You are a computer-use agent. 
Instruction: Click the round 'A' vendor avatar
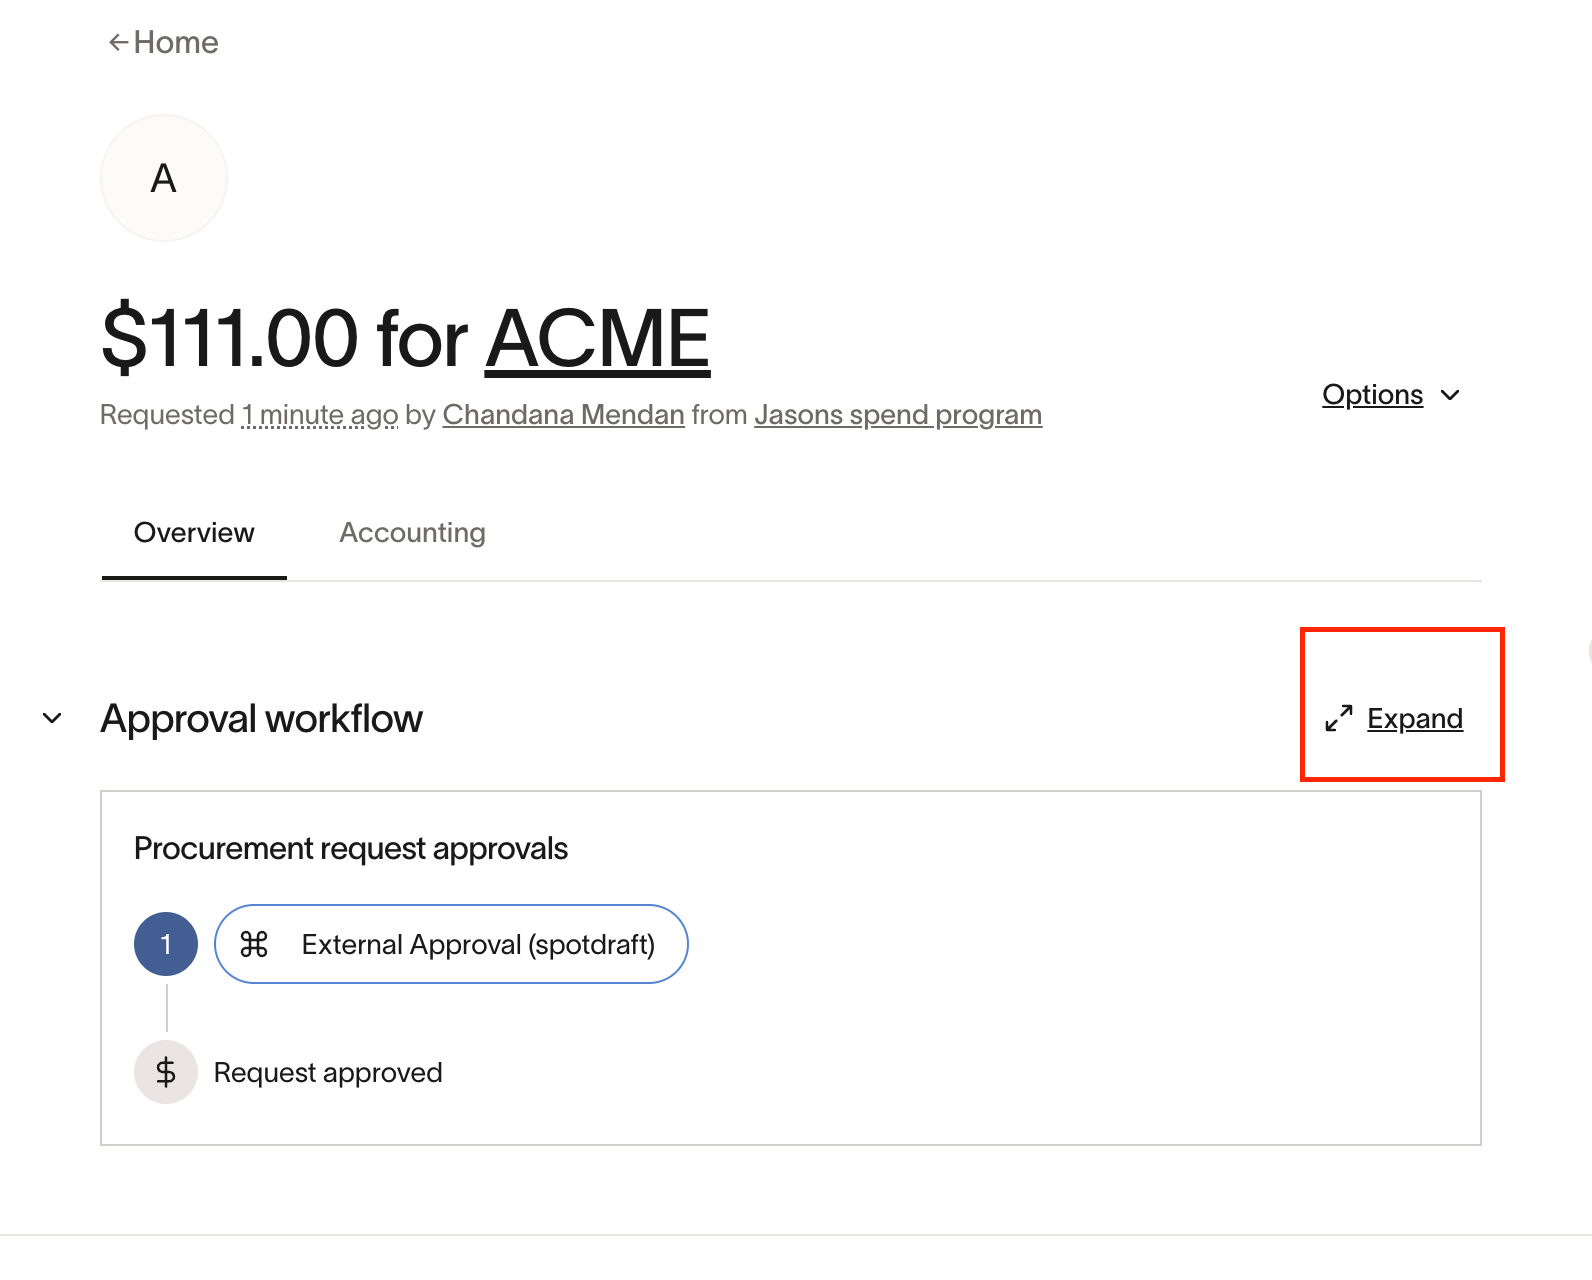coord(164,178)
